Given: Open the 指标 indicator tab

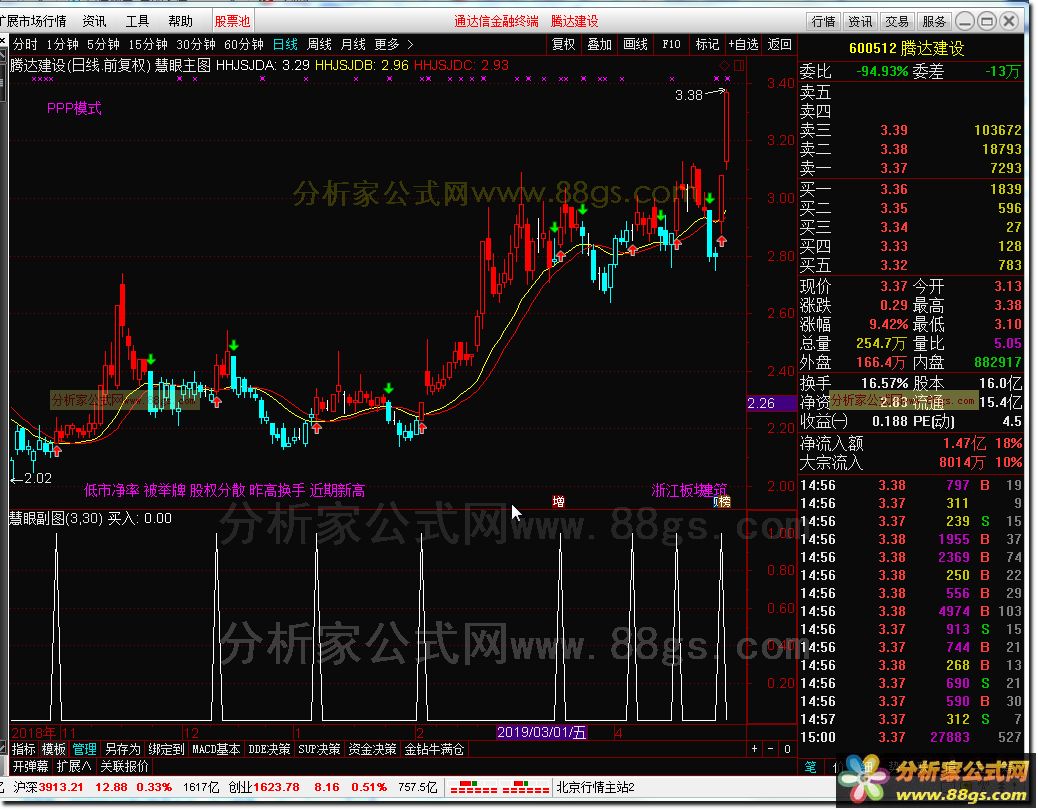Looking at the screenshot, I should pyautogui.click(x=24, y=749).
